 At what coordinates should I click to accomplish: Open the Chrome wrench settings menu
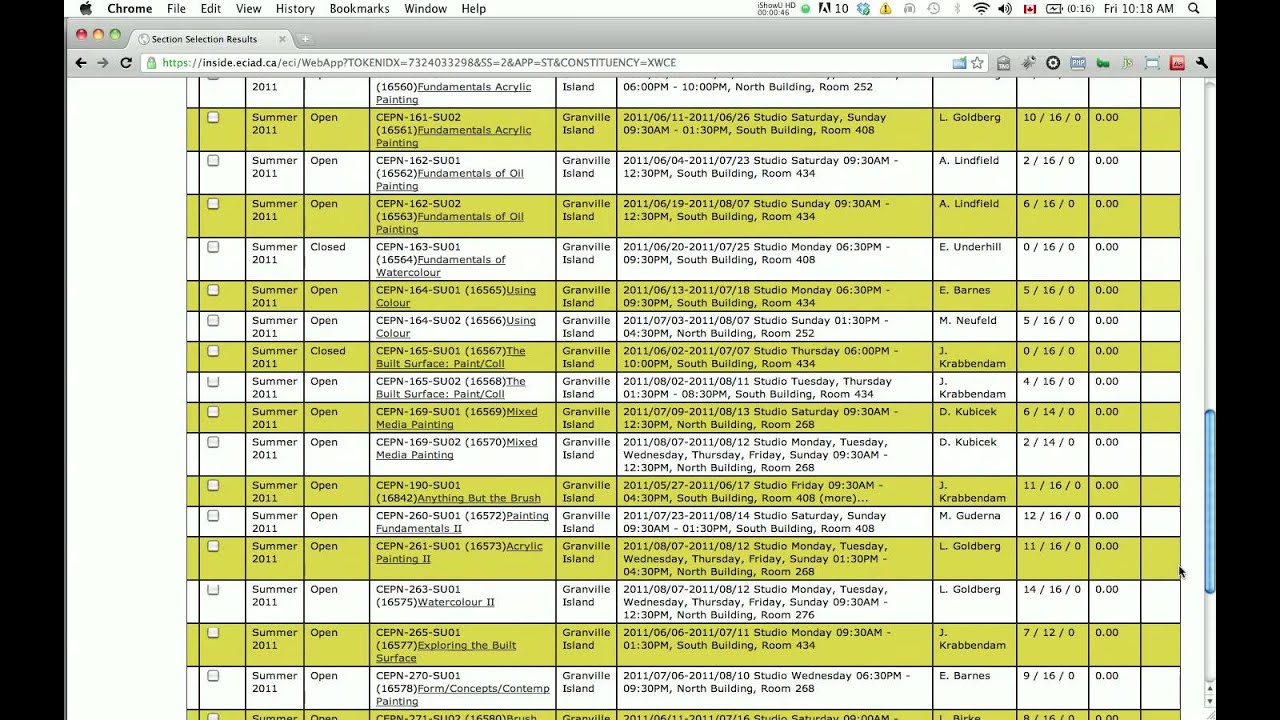pyautogui.click(x=1202, y=63)
